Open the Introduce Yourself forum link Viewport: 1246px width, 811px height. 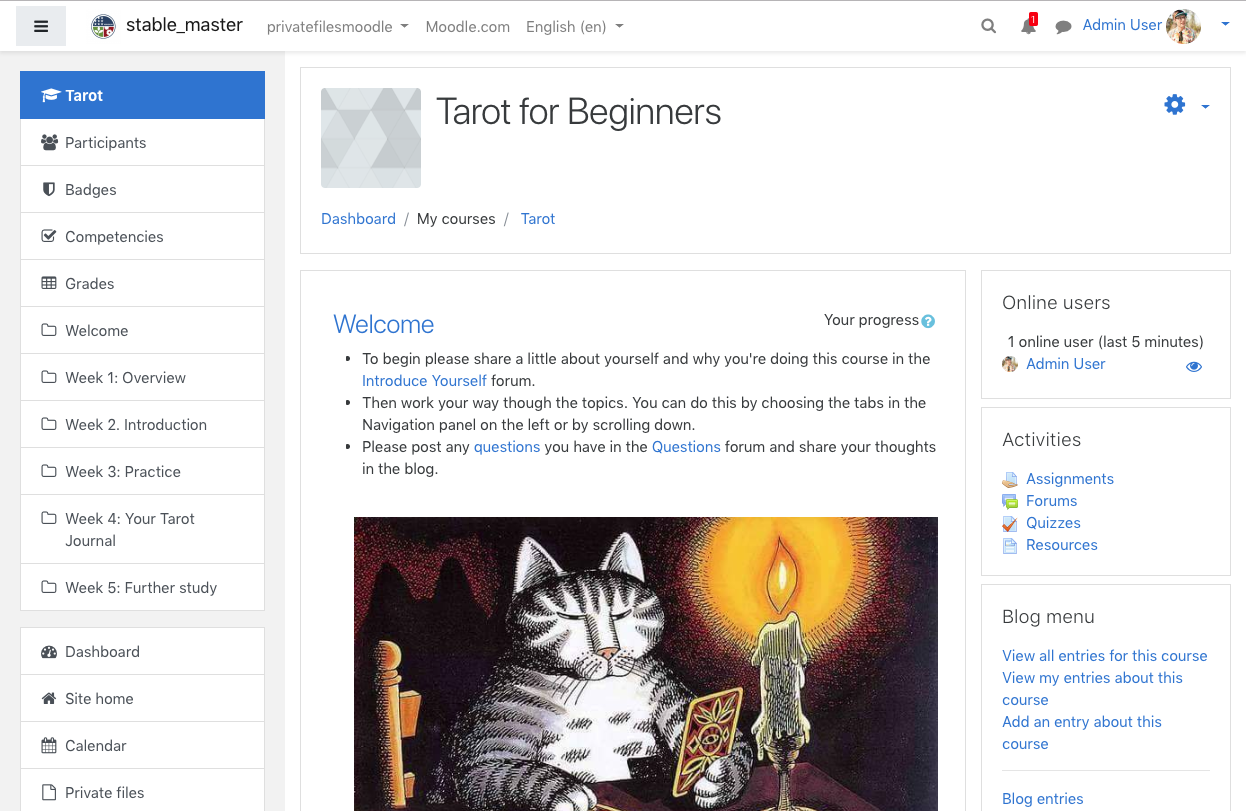[424, 381]
